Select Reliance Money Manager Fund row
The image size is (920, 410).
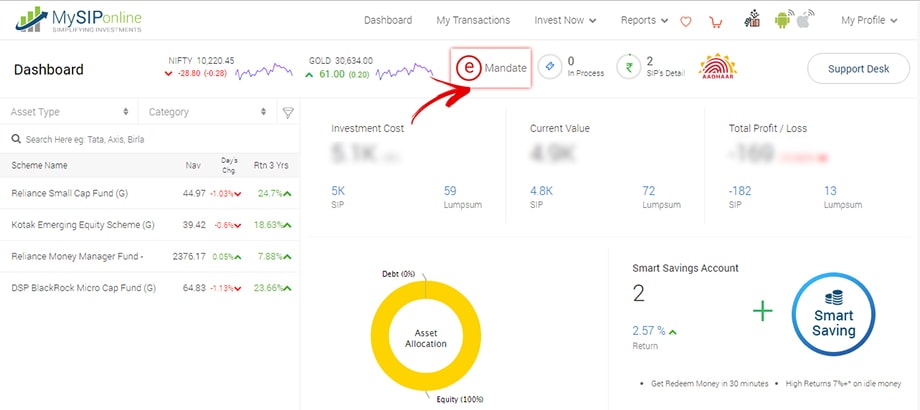pyautogui.click(x=150, y=256)
